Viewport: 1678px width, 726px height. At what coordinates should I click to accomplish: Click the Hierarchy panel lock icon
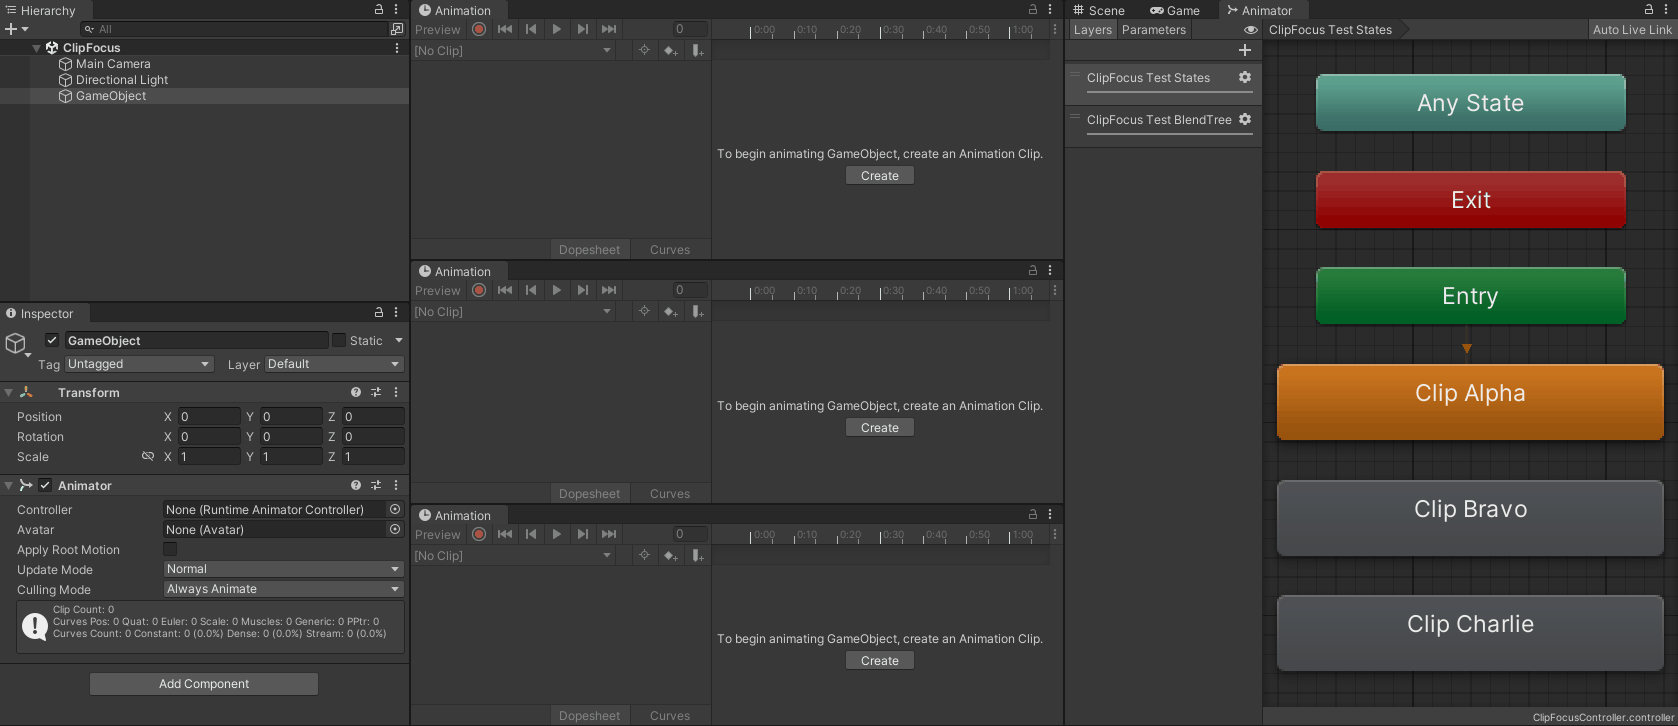point(379,9)
